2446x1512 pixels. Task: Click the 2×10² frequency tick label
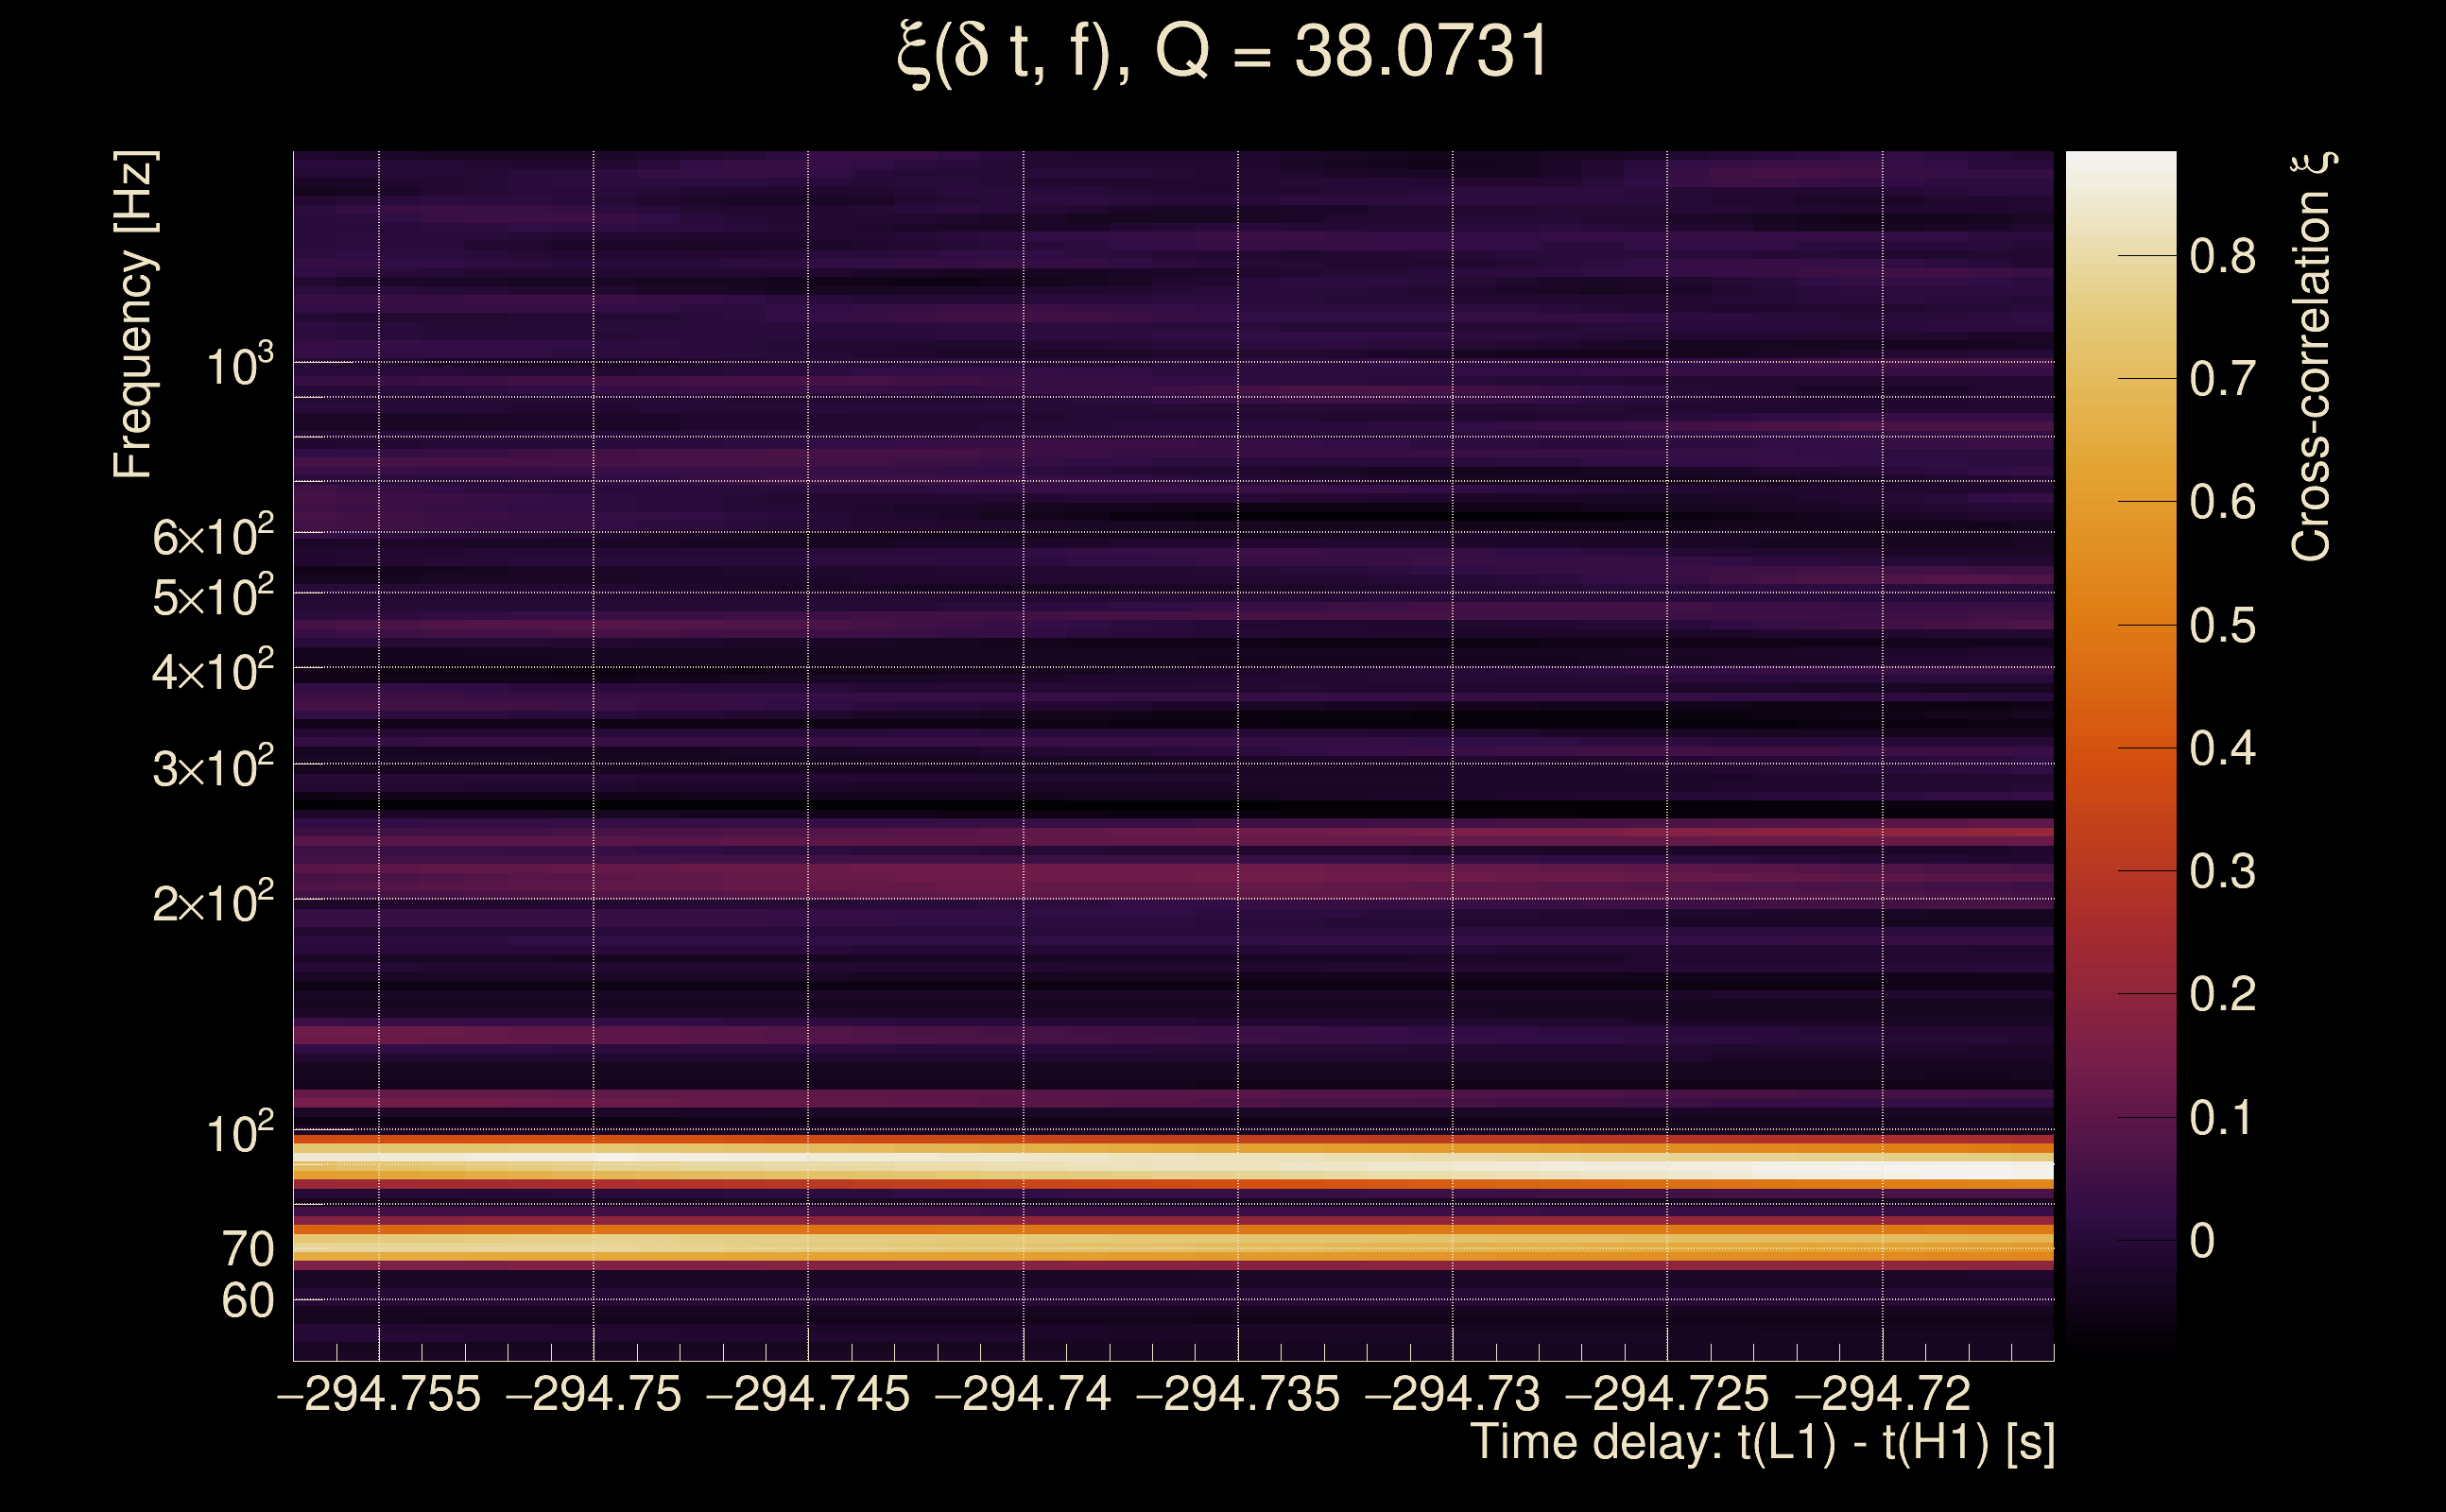coord(213,903)
